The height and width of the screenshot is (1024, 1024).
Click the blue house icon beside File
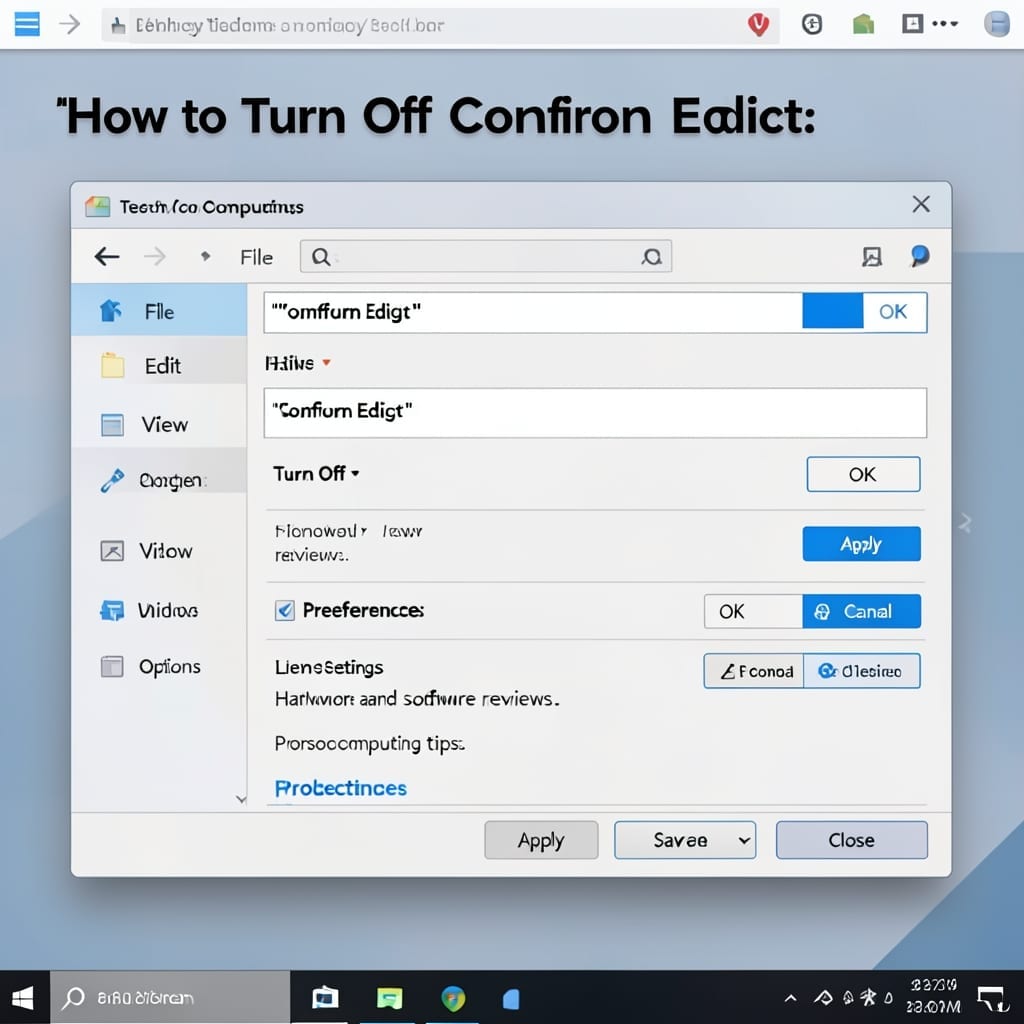coord(110,310)
